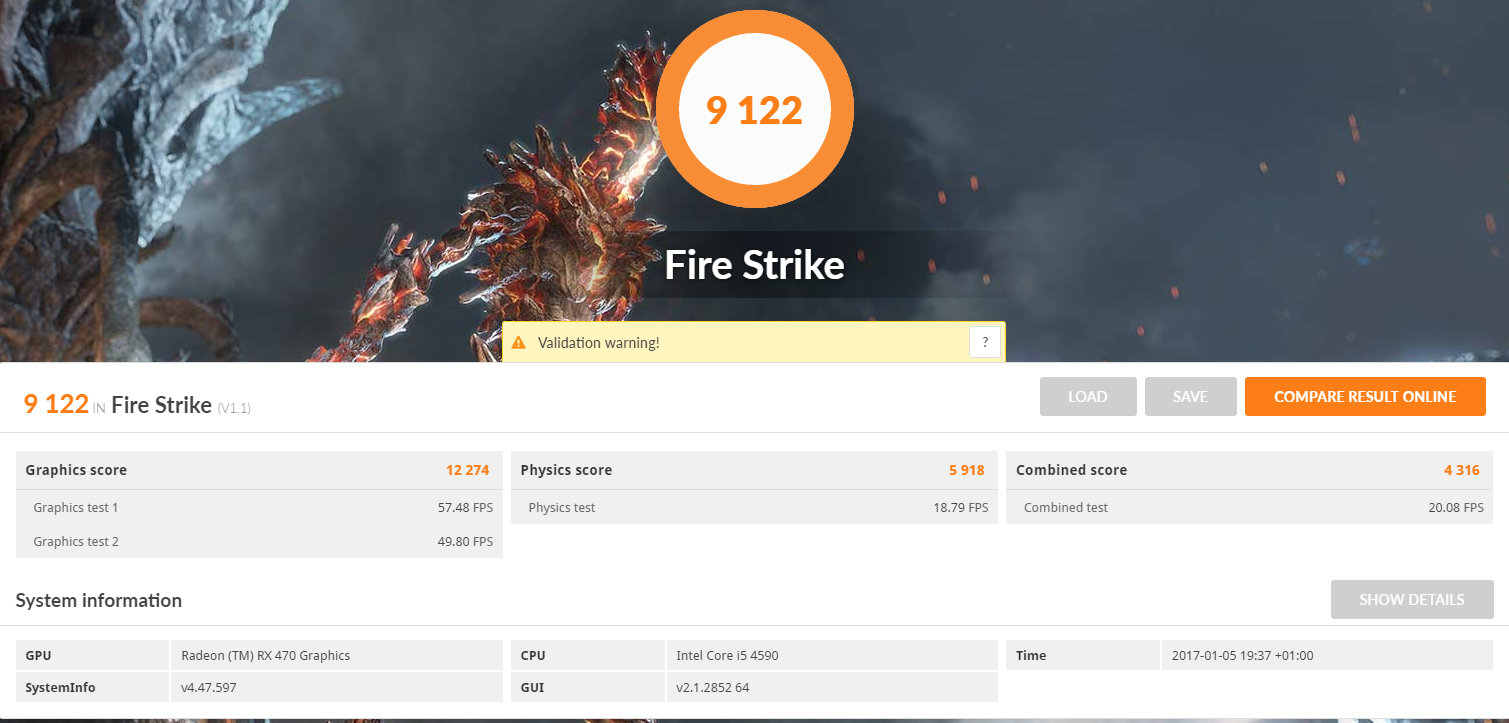Click SHOW DETAILS for system information
The image size is (1509, 723).
coord(1412,599)
